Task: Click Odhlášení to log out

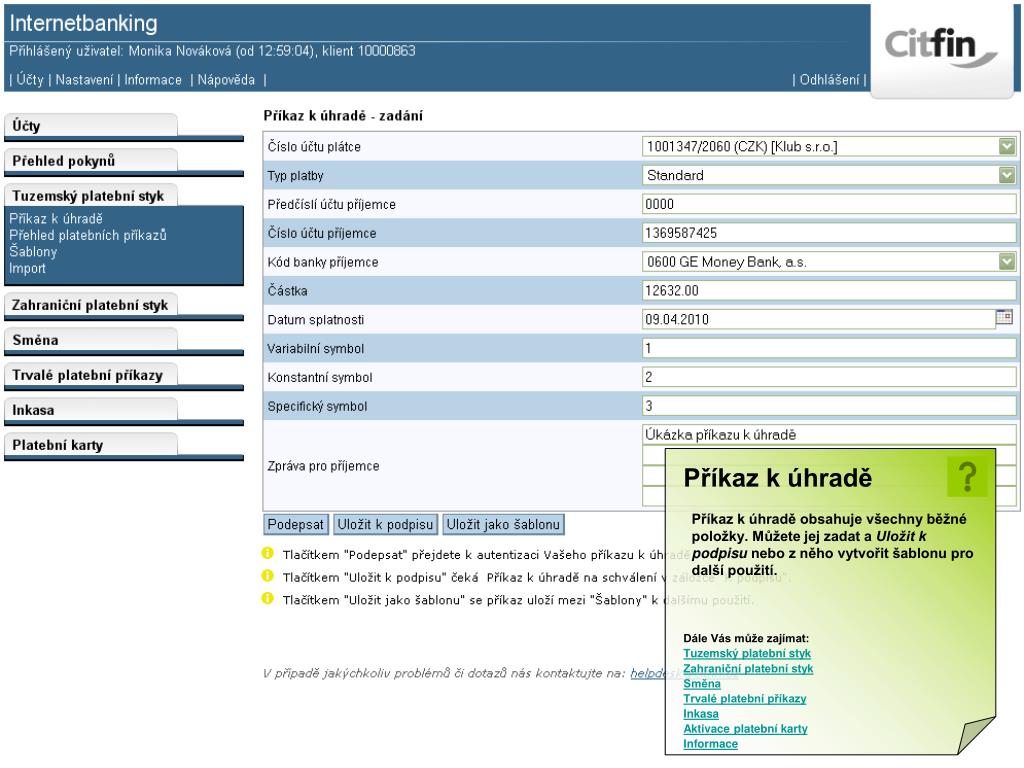Action: pyautogui.click(x=829, y=80)
